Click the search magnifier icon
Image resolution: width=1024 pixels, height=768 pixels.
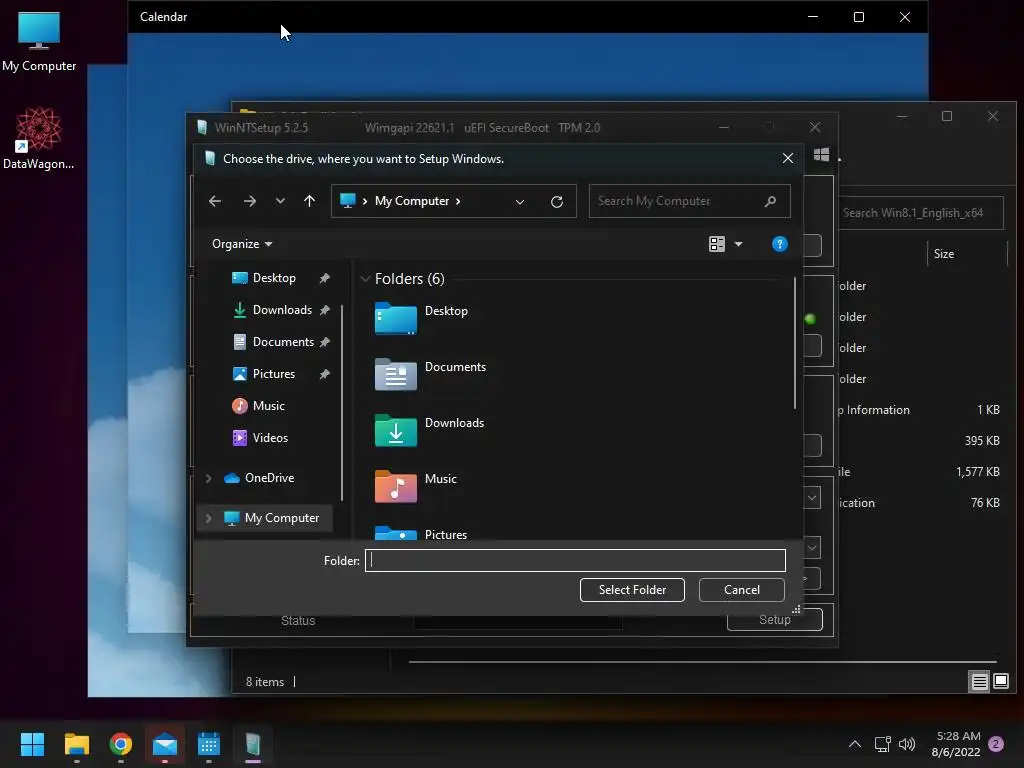point(771,201)
